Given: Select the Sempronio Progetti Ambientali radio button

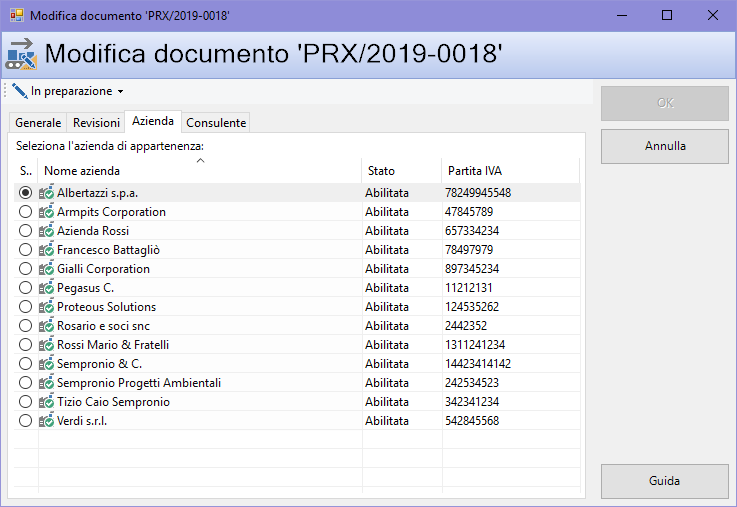Looking at the screenshot, I should [25, 383].
